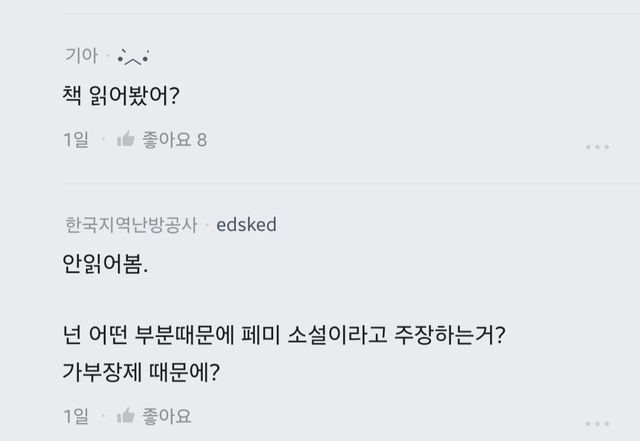Click the line mentioning '페미 소설이라고 주장하는거?'
Viewport: 640px width, 441px height.
[x=282, y=338]
